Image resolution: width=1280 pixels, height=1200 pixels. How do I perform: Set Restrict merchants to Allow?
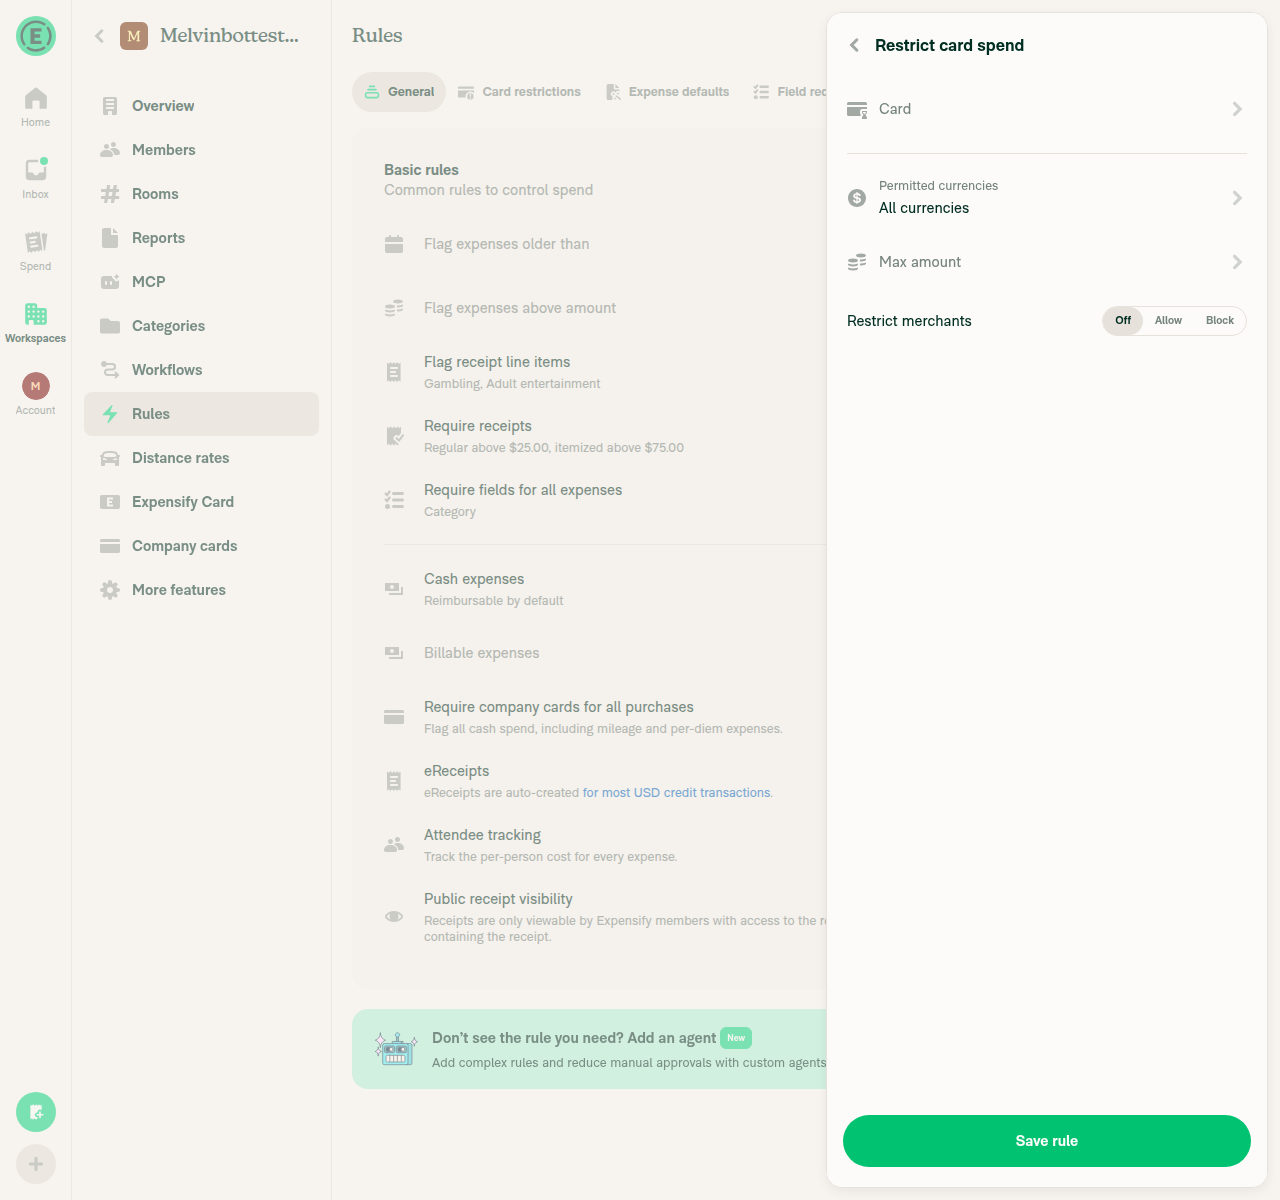coord(1168,321)
